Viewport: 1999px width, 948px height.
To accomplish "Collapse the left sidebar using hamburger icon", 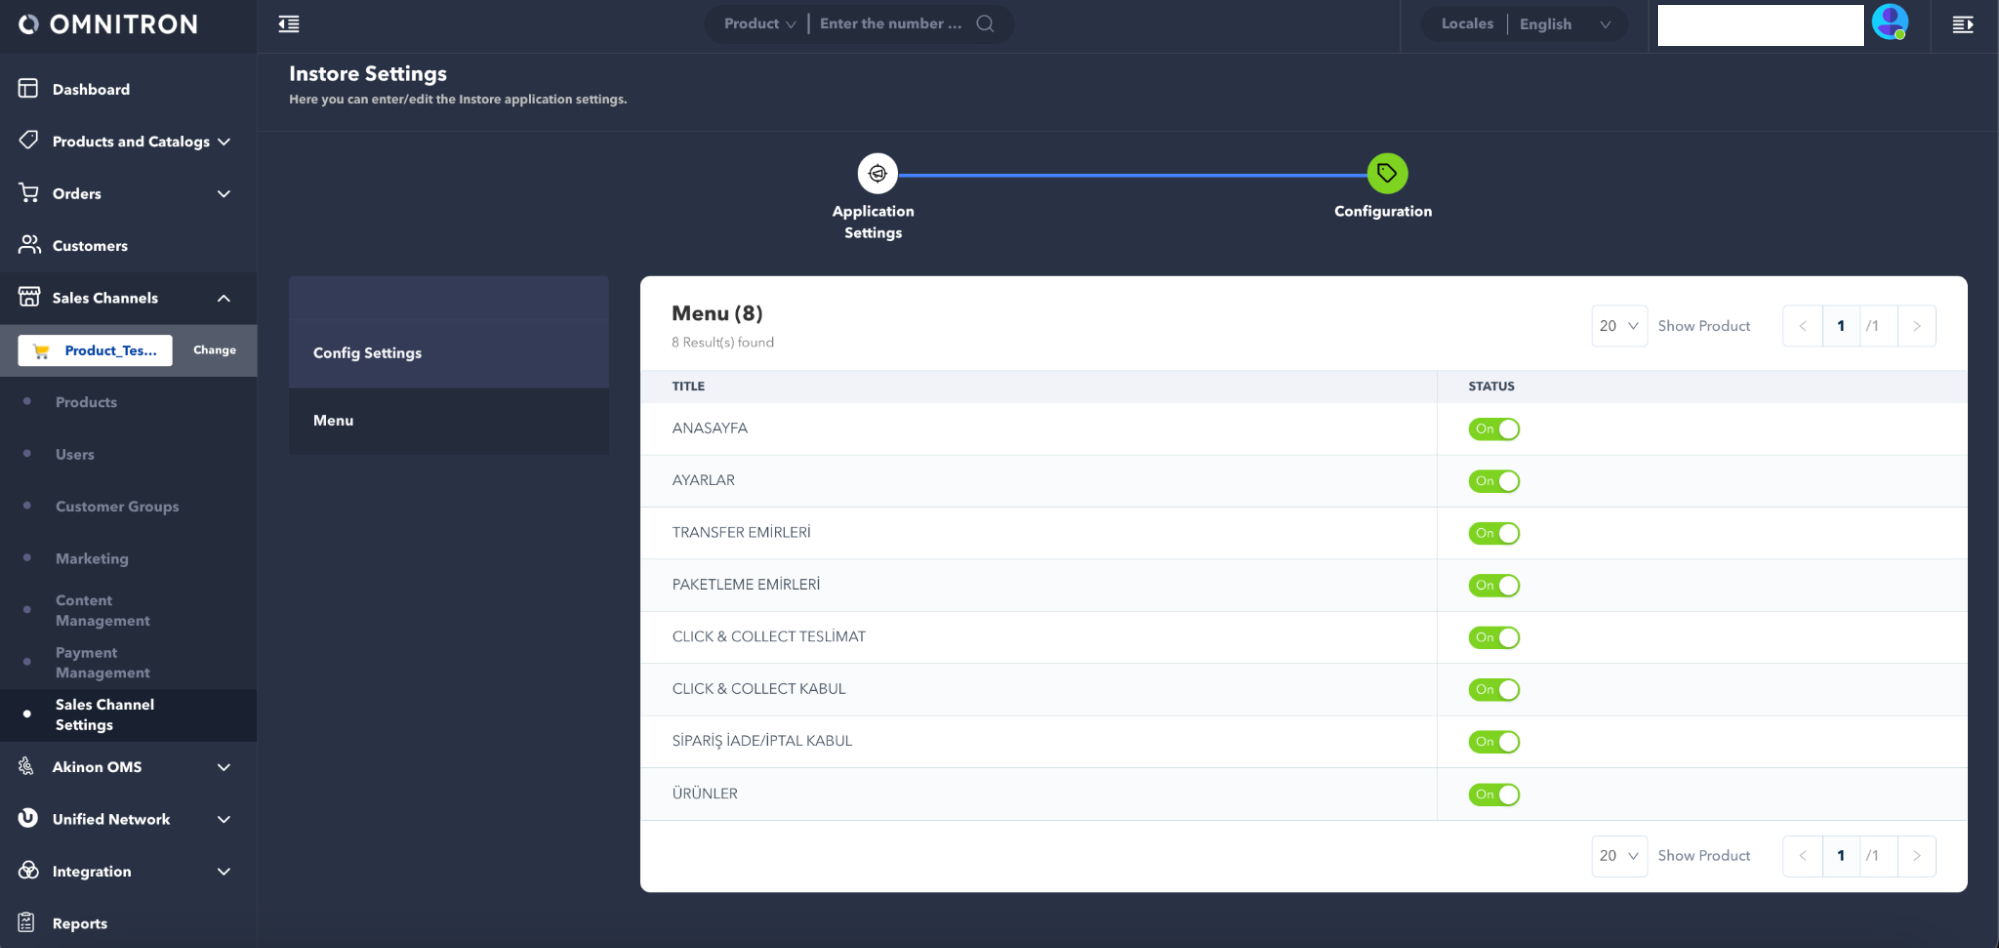I will pos(289,24).
